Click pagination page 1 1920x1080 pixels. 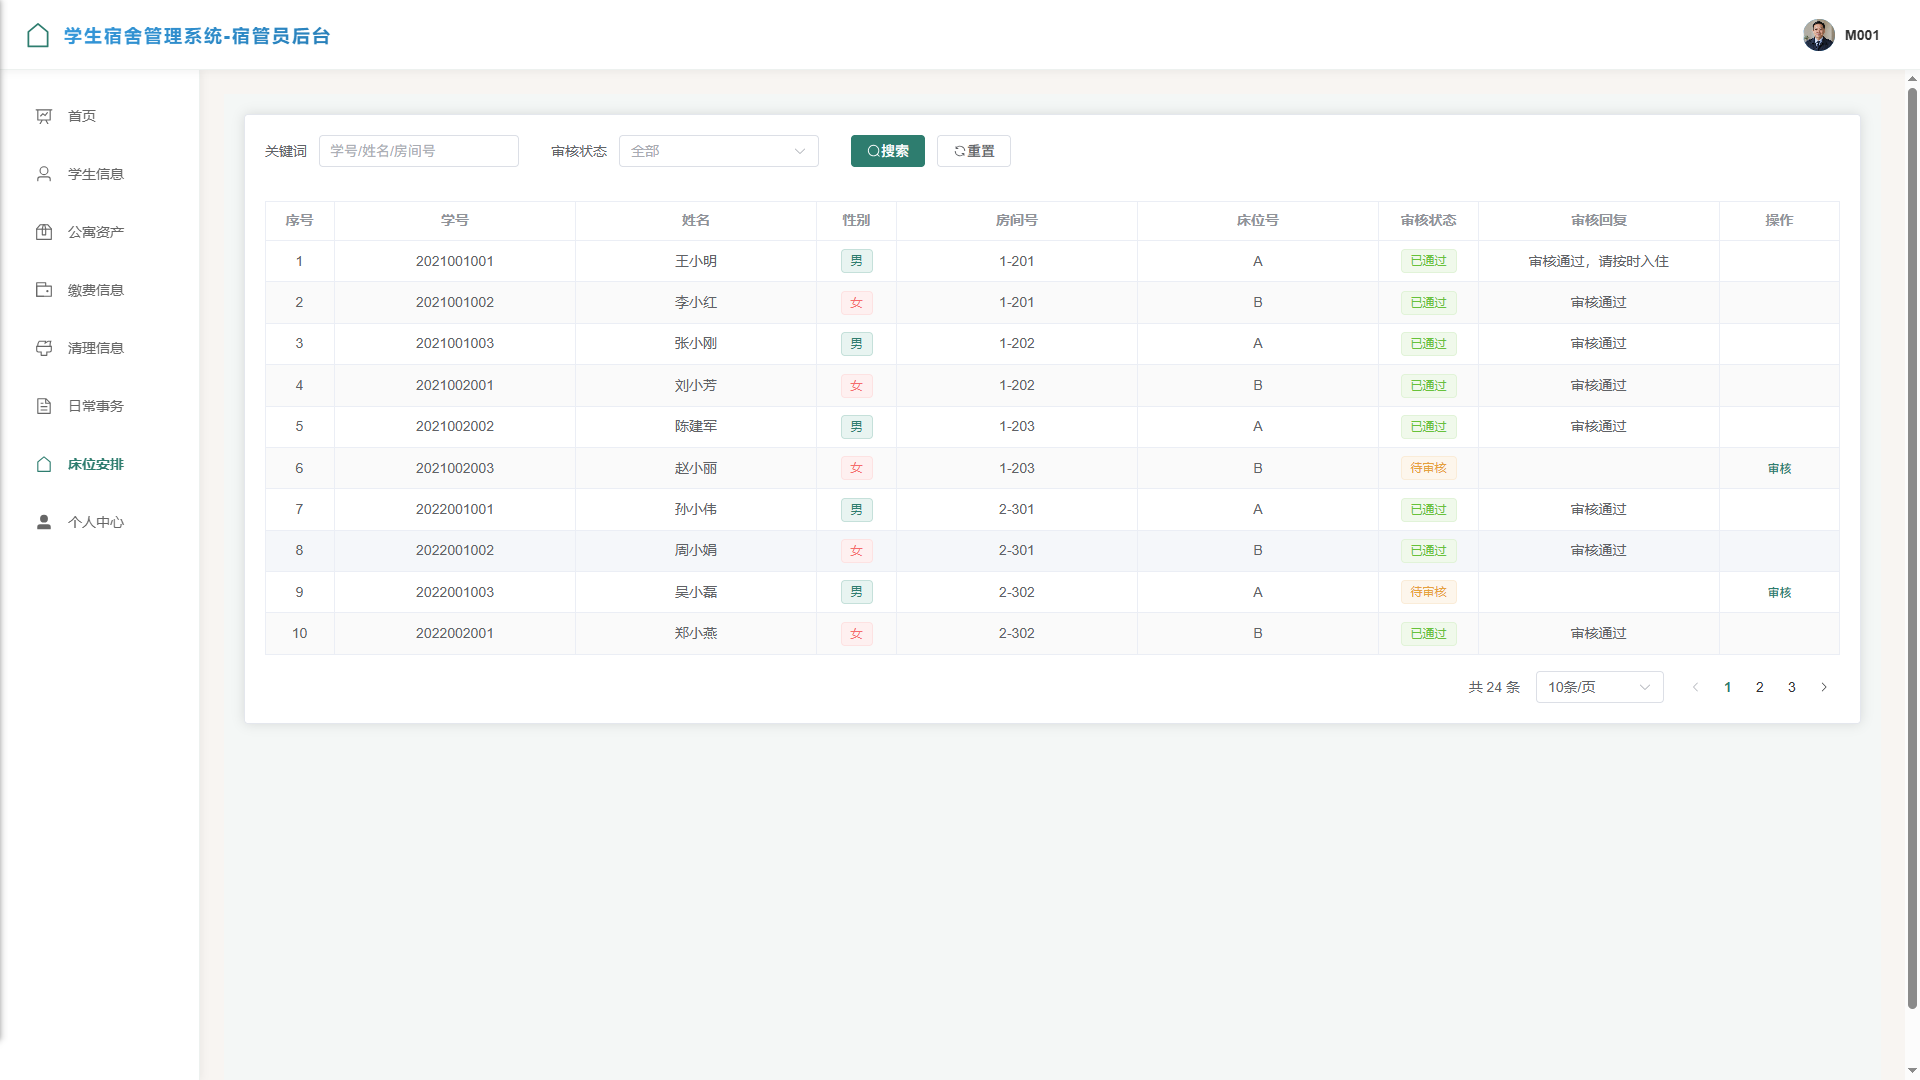(1728, 687)
